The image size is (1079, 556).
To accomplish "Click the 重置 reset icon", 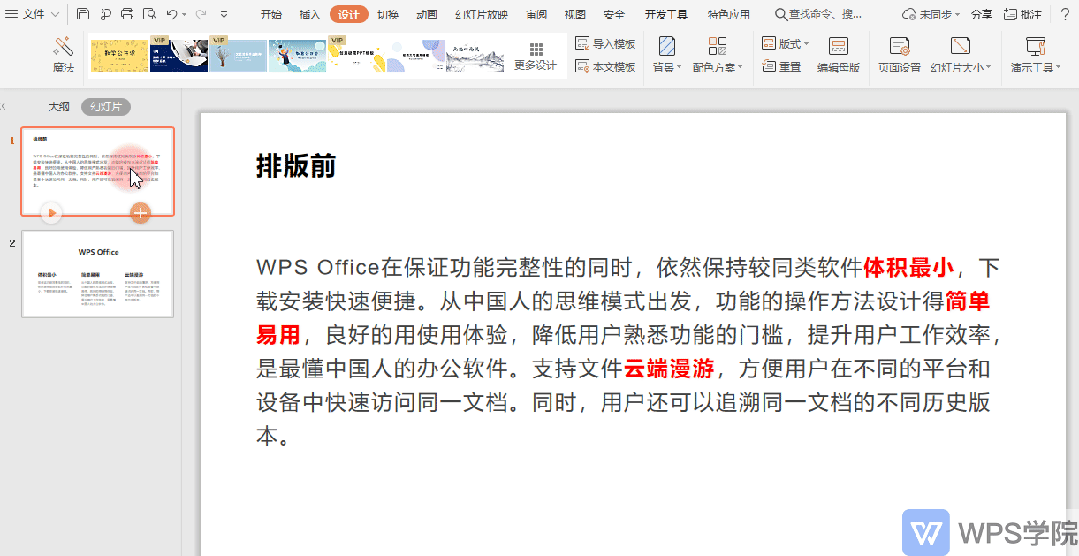I will [769, 67].
